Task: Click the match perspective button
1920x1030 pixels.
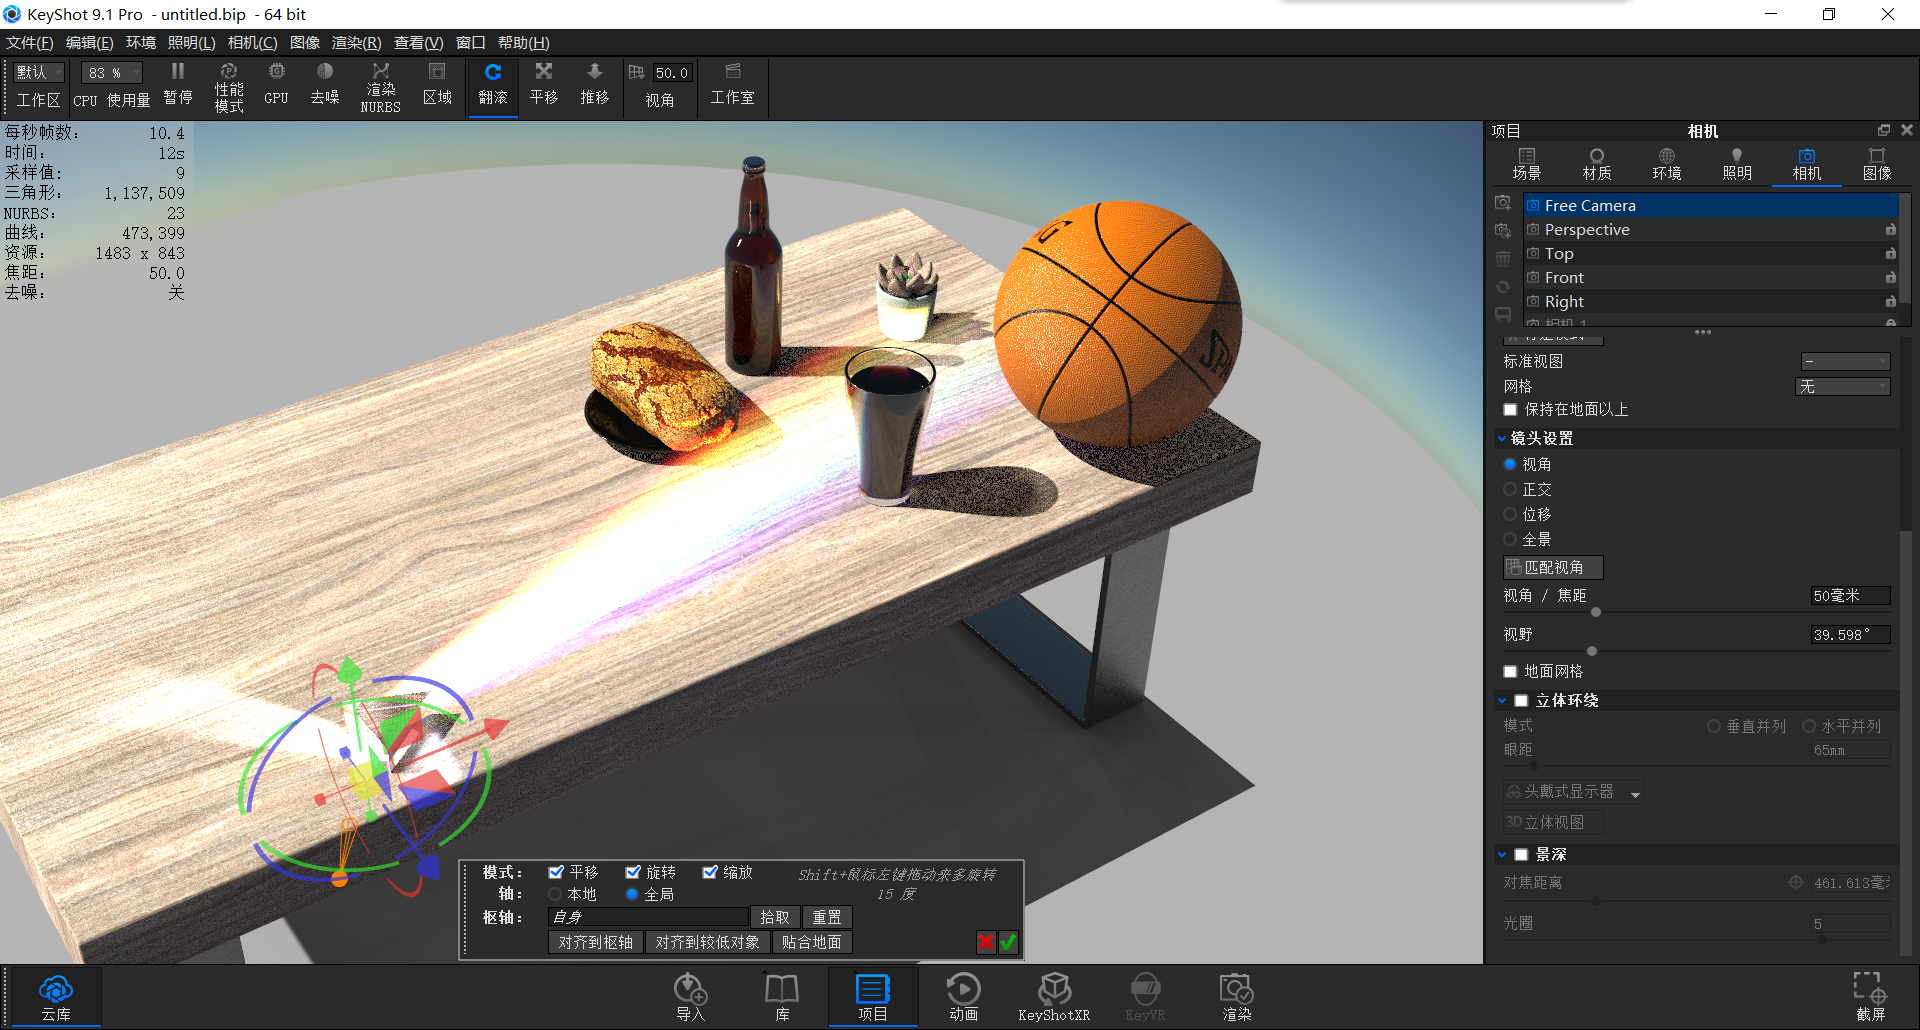Action: [1552, 567]
